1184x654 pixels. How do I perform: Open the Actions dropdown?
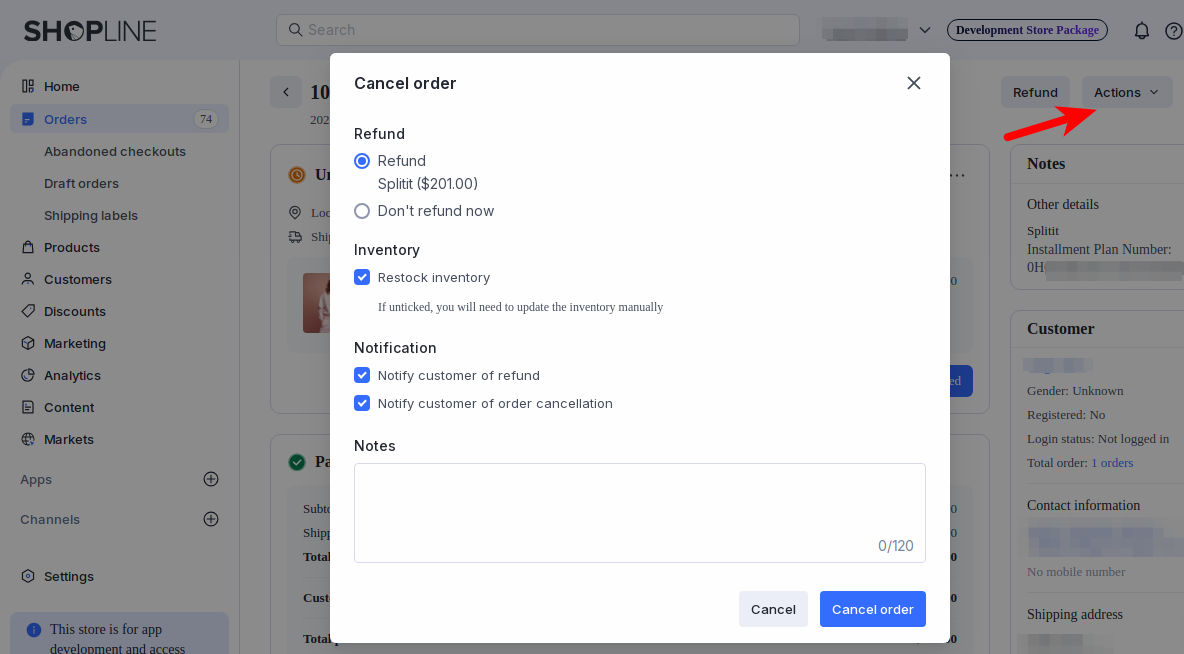(1127, 92)
